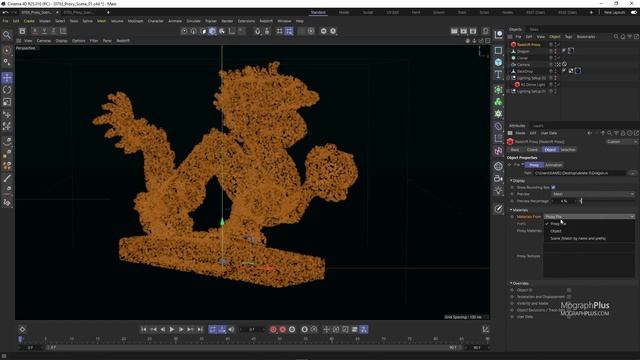Open the search magnifier in the left toolbar

[x=7, y=35]
